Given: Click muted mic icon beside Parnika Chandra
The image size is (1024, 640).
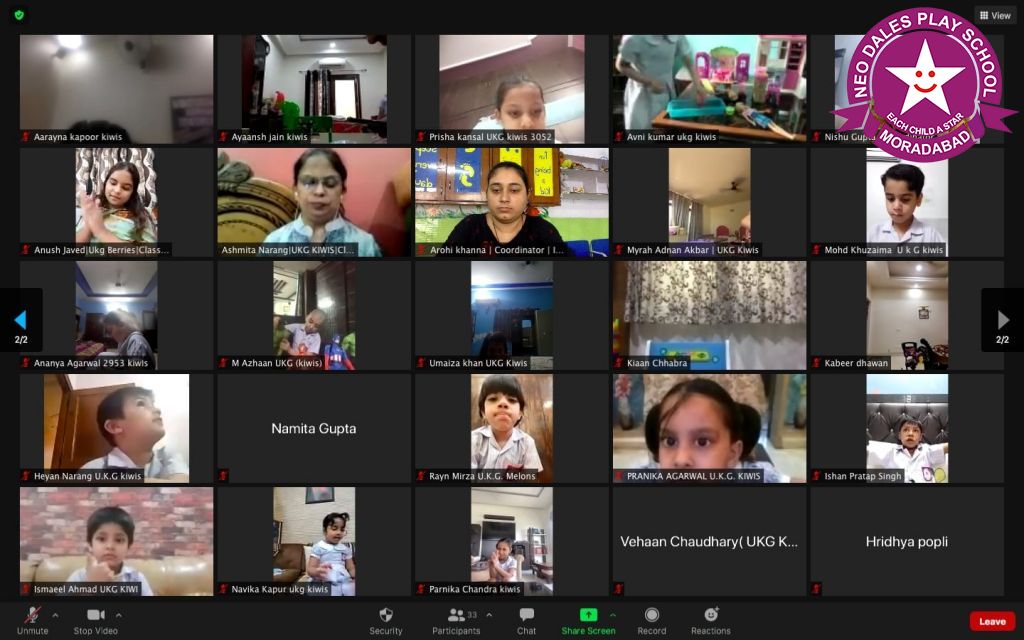Looking at the screenshot, I should tap(421, 588).
